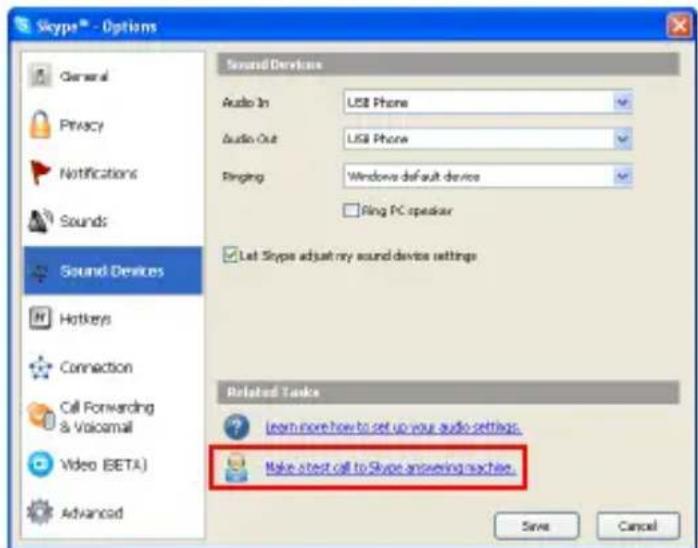Viewport: 698px width, 548px height.
Task: Click Make a test call to Skype answering machine
Action: (x=390, y=467)
